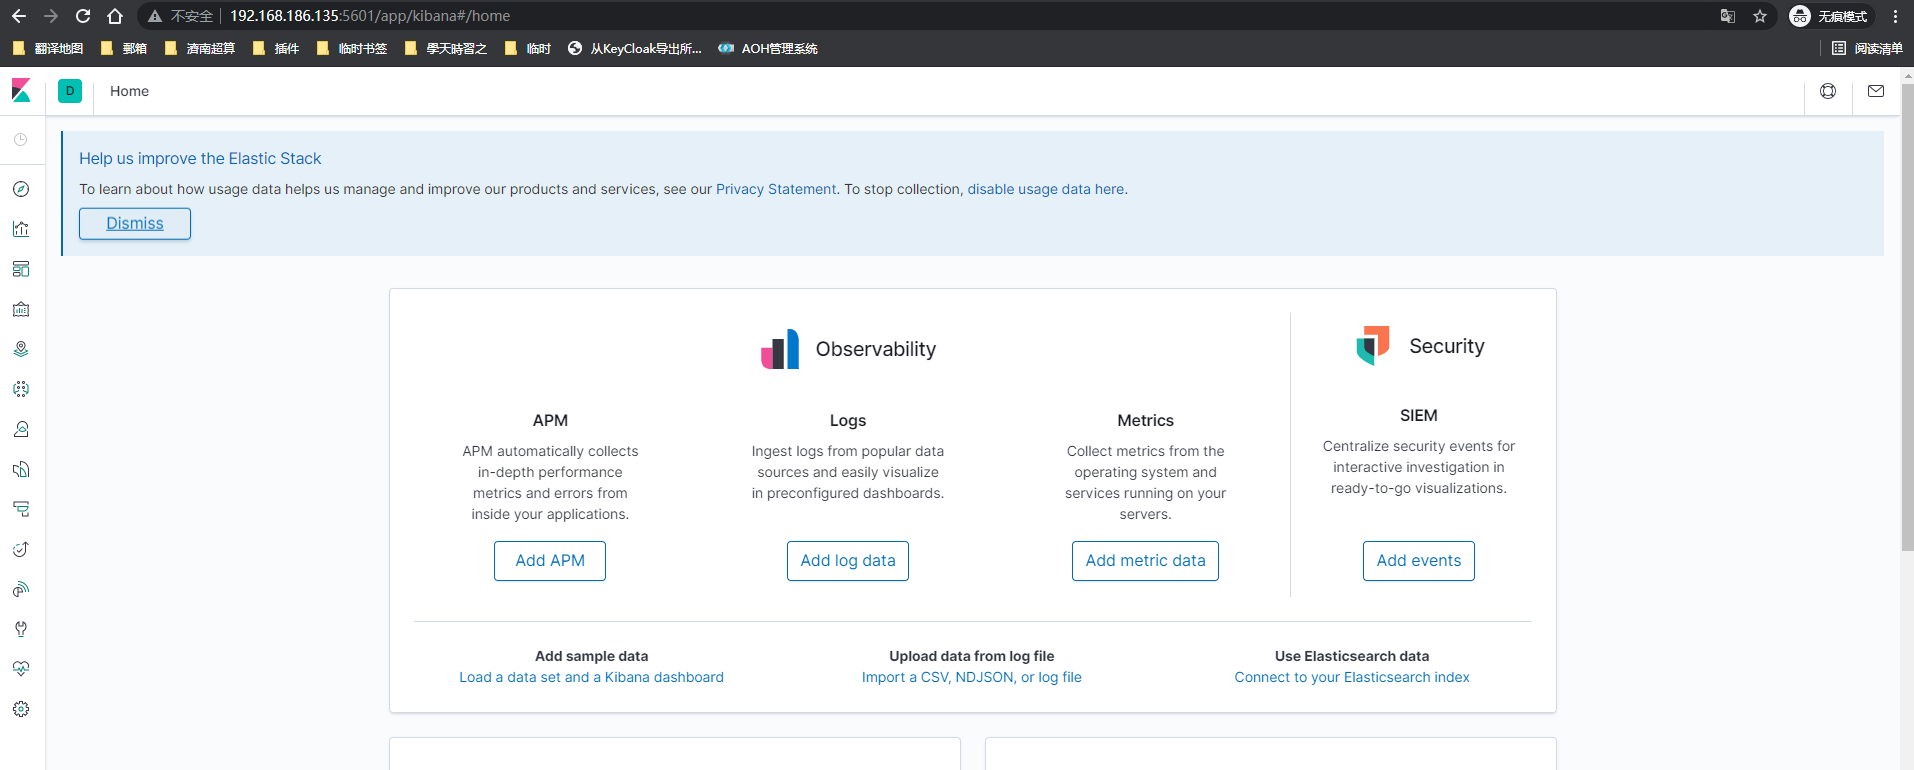Reload the page with the browser refresh icon
Screen dimensions: 1914x770
83,16
